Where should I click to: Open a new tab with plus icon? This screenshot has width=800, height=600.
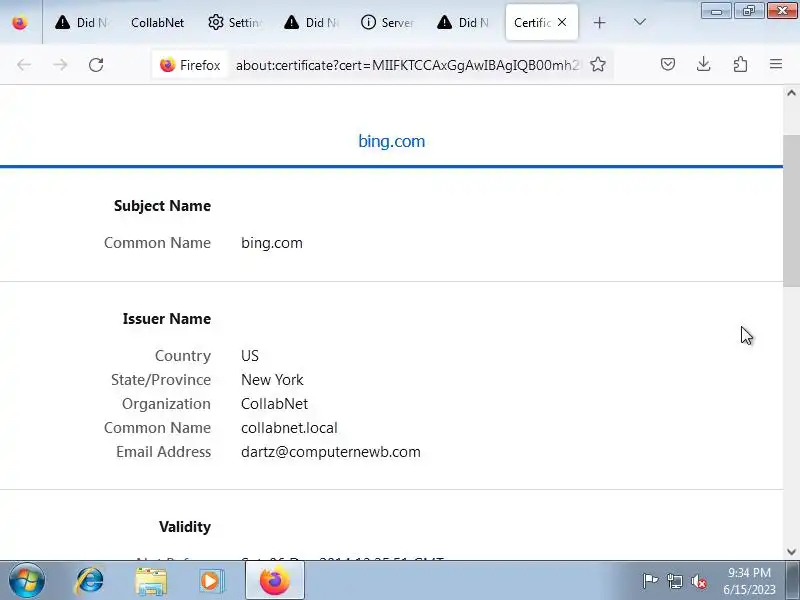(x=599, y=22)
